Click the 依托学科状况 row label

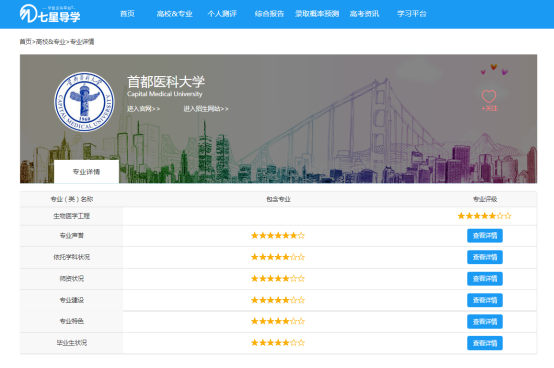pyautogui.click(x=71, y=257)
